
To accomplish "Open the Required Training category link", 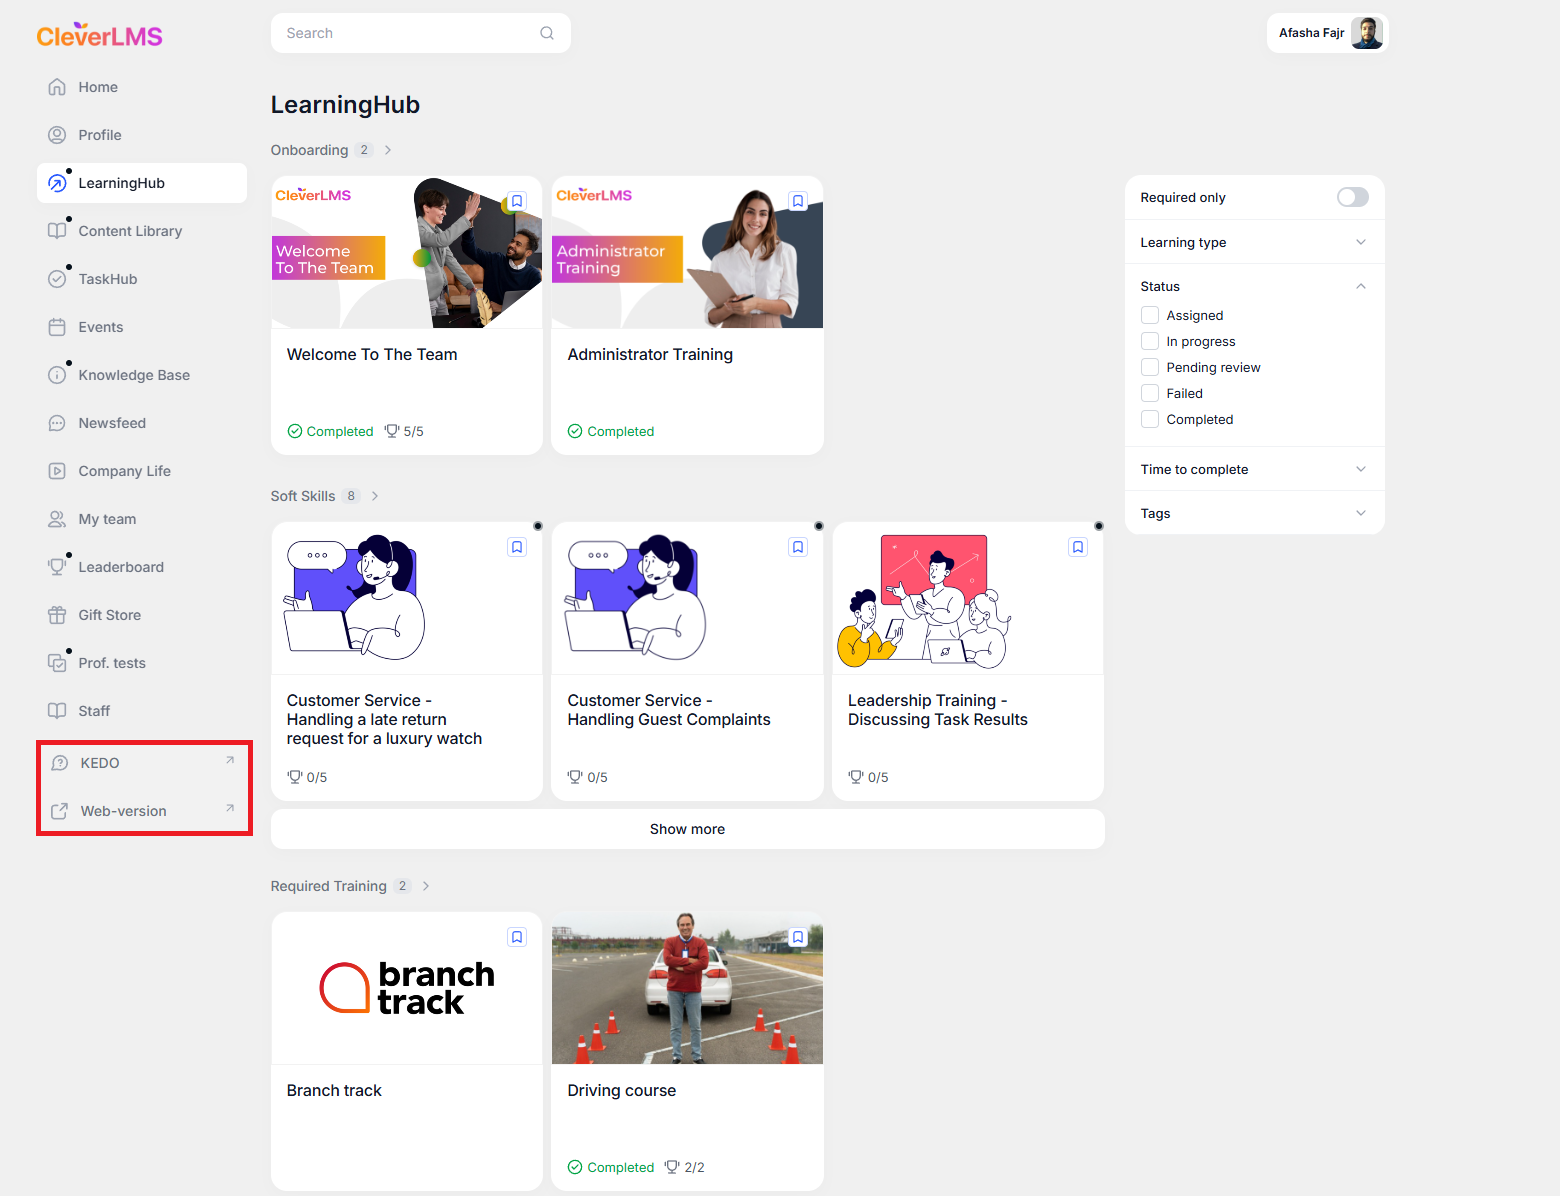I will 328,886.
